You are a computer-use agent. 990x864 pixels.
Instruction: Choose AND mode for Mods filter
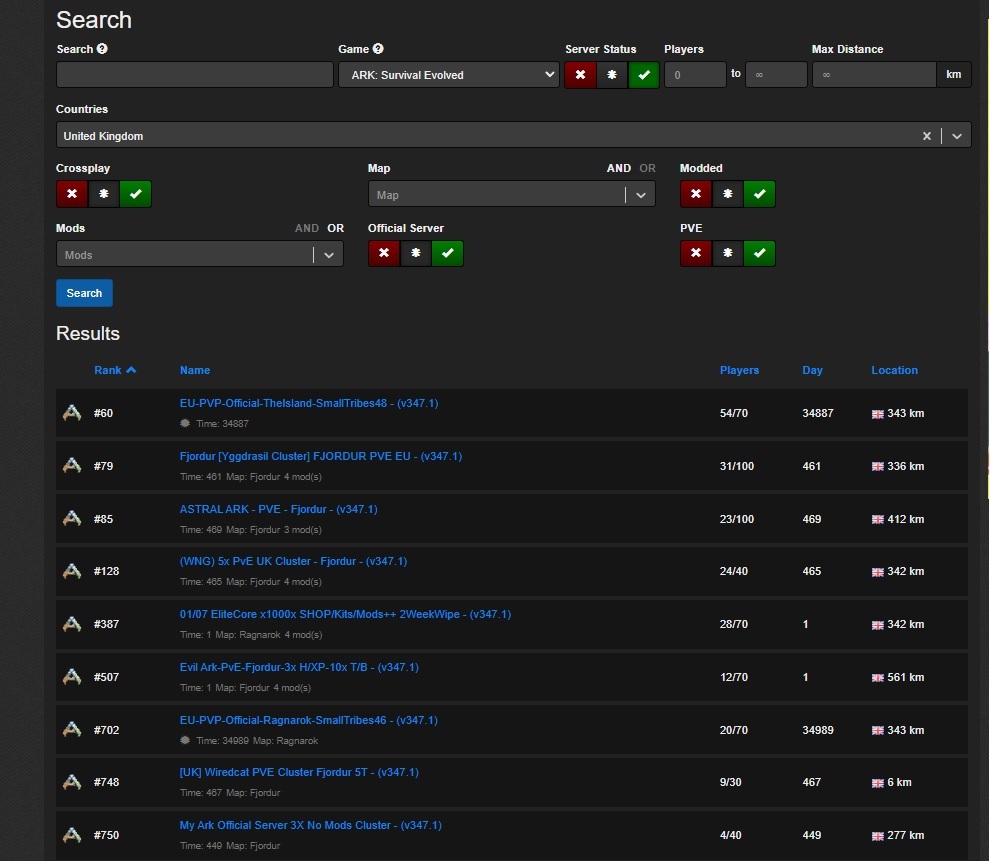pyautogui.click(x=307, y=229)
